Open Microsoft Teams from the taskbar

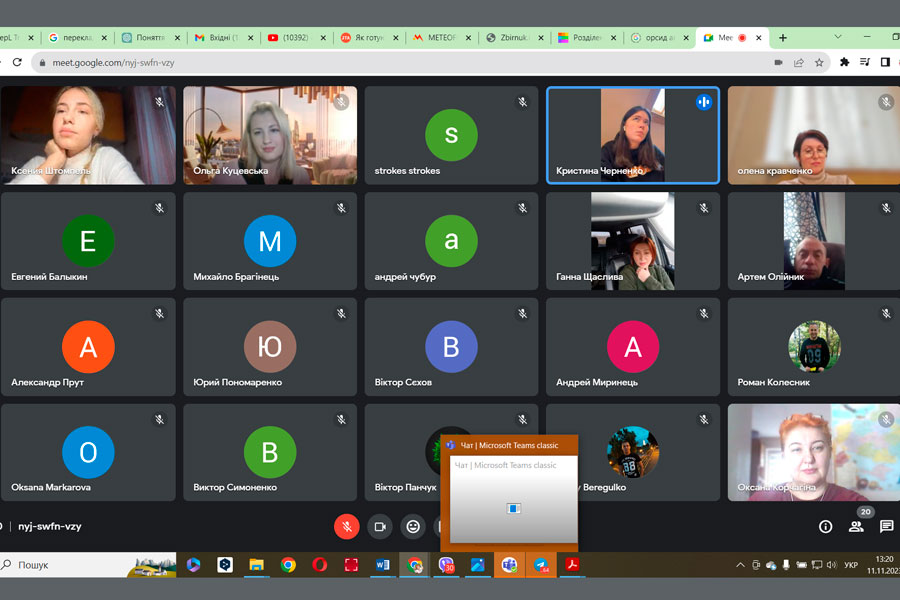point(509,565)
